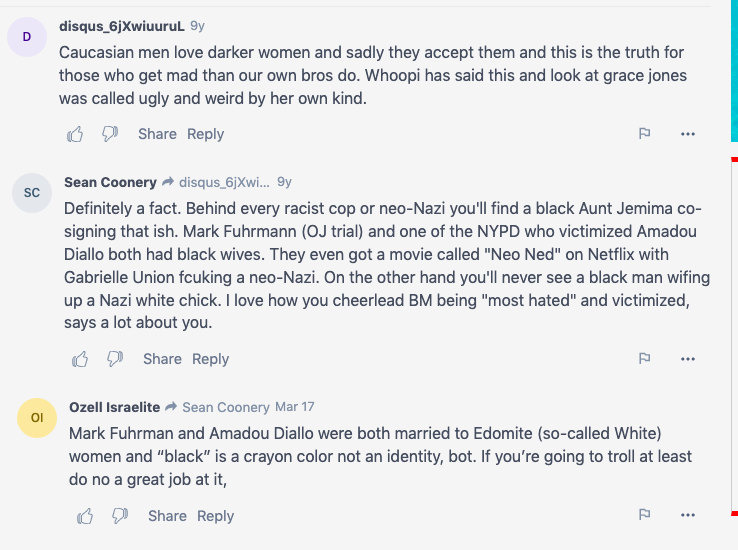
Task: Downvote Ozell Israelite's comment
Action: [x=120, y=516]
